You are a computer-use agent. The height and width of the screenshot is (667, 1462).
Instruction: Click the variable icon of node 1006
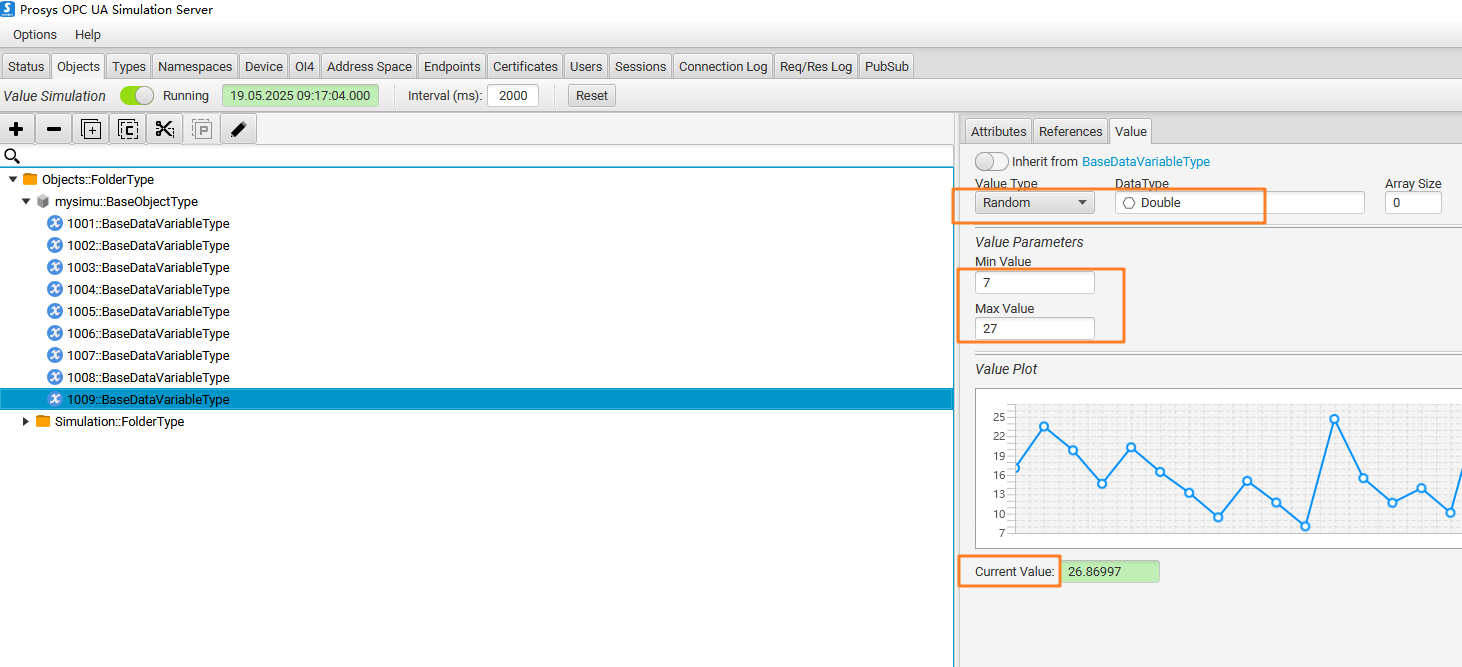pos(55,333)
